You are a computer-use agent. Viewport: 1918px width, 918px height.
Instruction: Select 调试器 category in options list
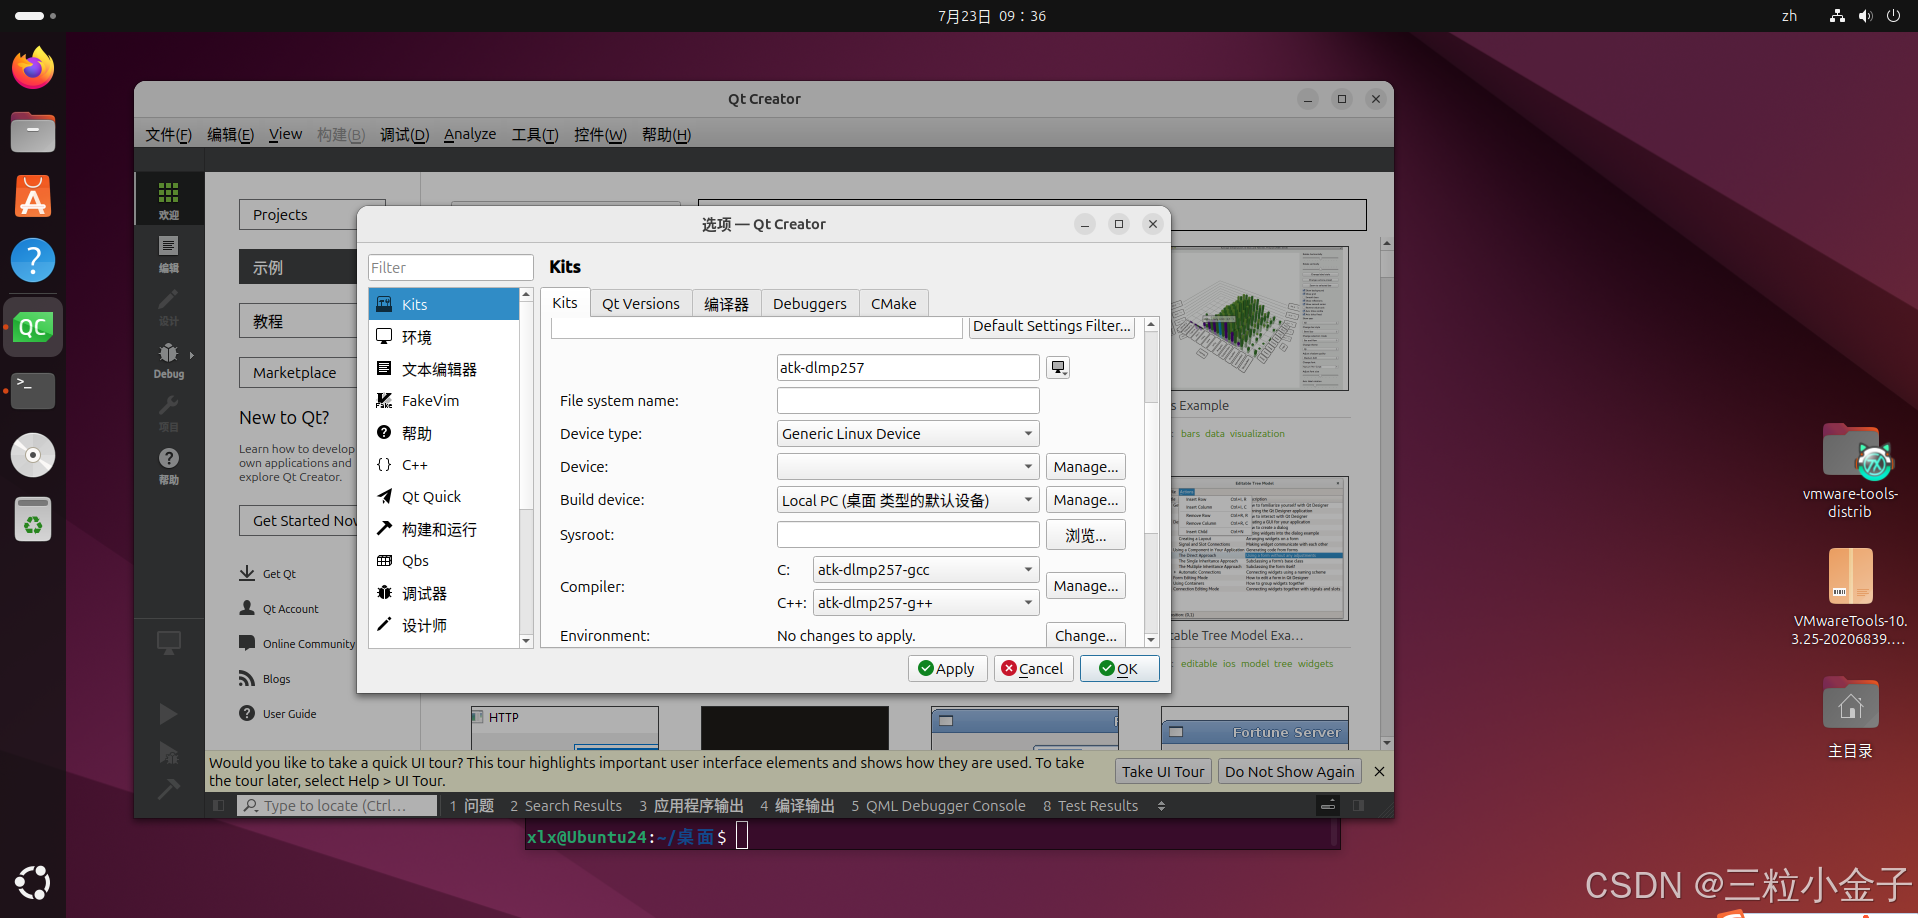444,593
